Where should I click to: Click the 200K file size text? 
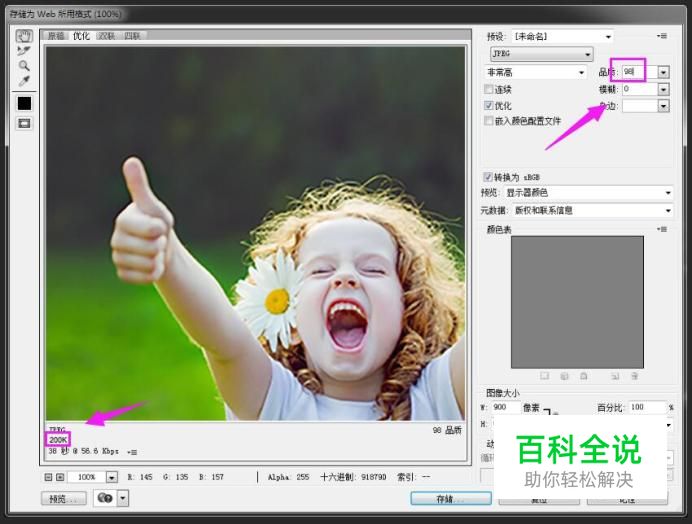[58, 440]
